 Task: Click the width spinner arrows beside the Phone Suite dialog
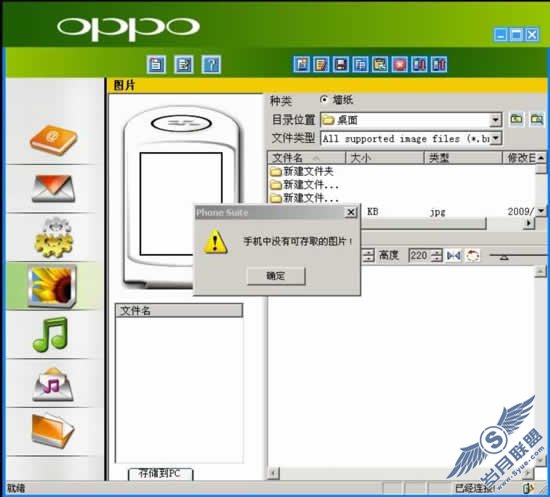(x=368, y=255)
